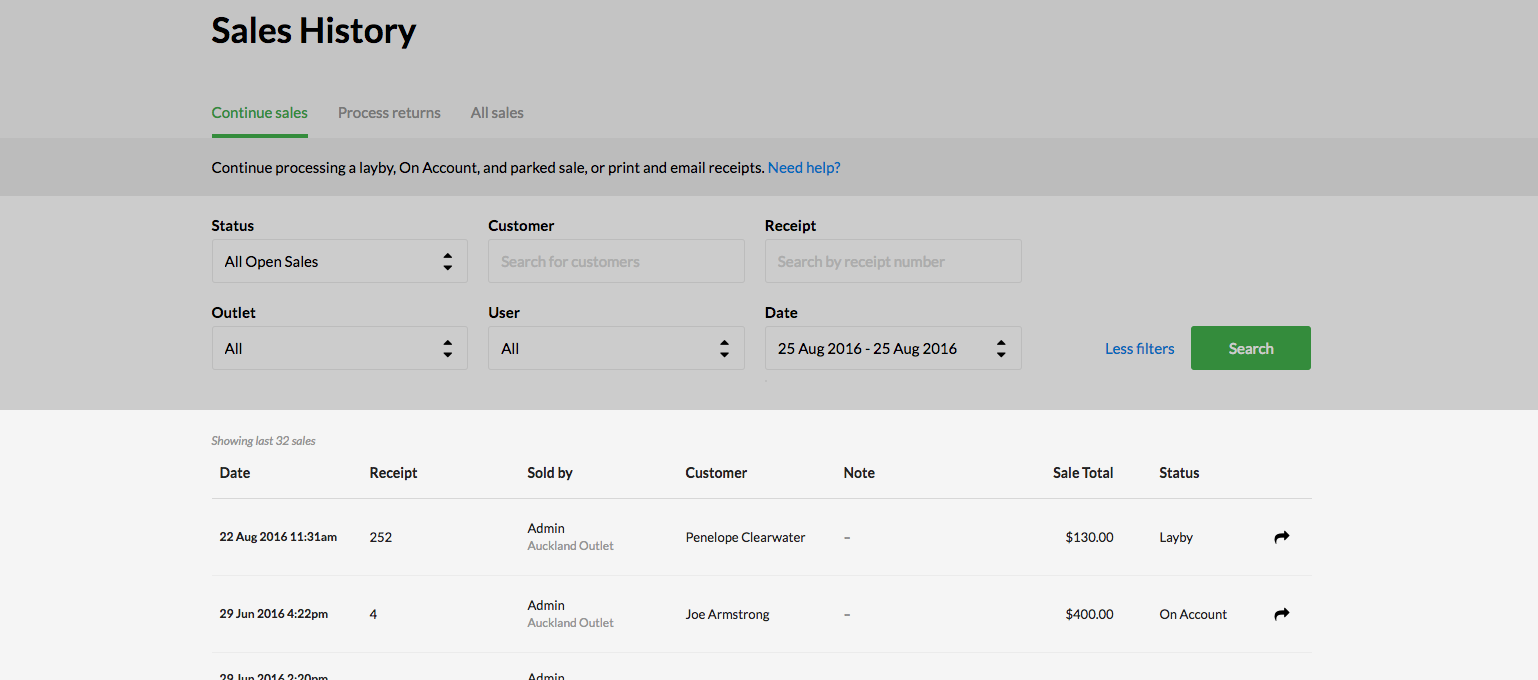Open the Date range picker dropdown
Screen dimensions: 1538x680
(x=892, y=349)
